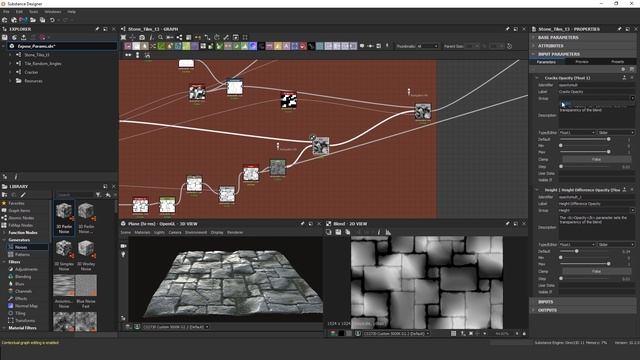Open the Windows menu
Image resolution: width=640 pixels, height=360 pixels.
pyautogui.click(x=53, y=12)
